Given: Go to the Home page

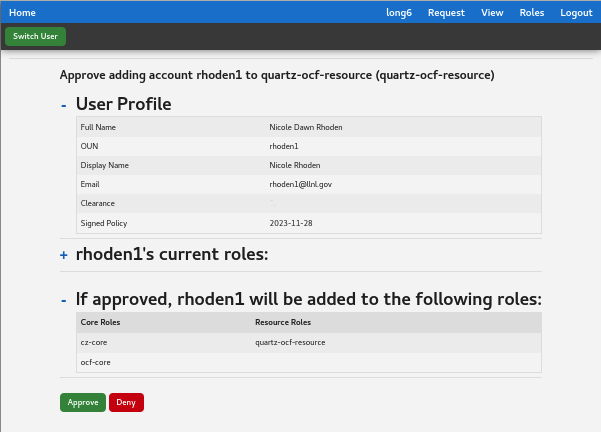Looking at the screenshot, I should pos(22,13).
